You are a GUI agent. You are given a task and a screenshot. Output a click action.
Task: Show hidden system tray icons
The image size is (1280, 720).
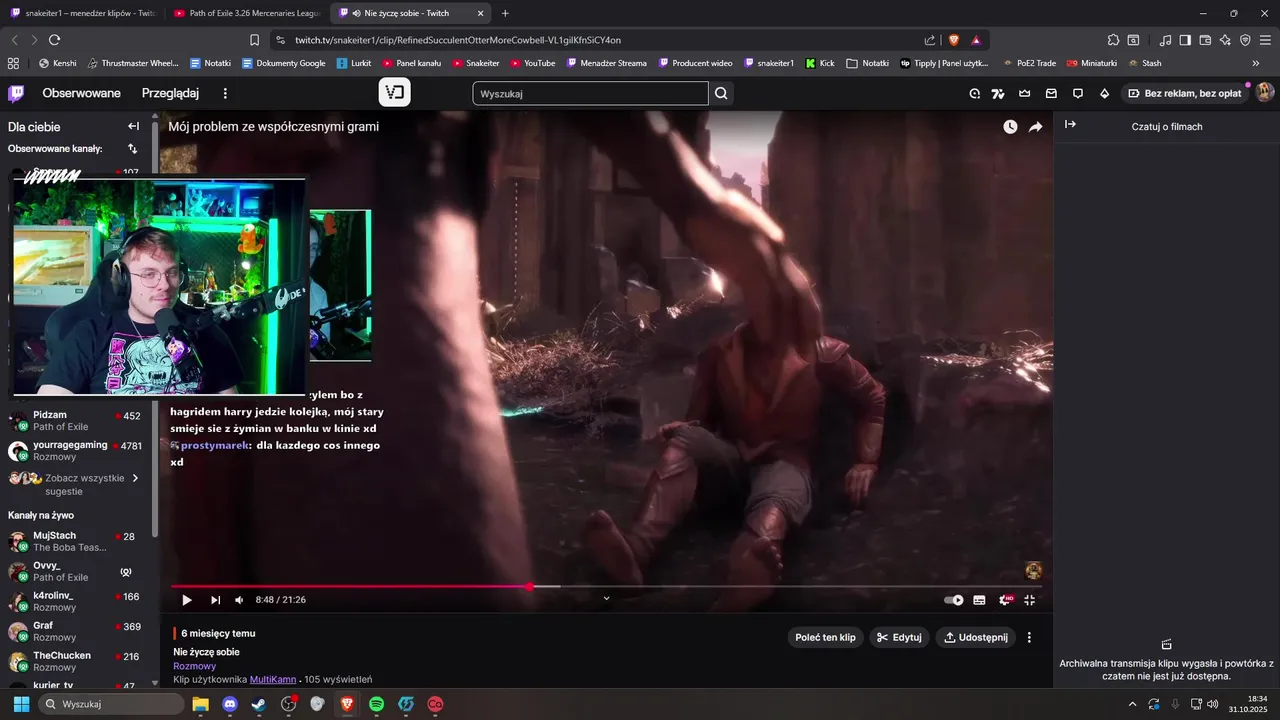click(1132, 704)
